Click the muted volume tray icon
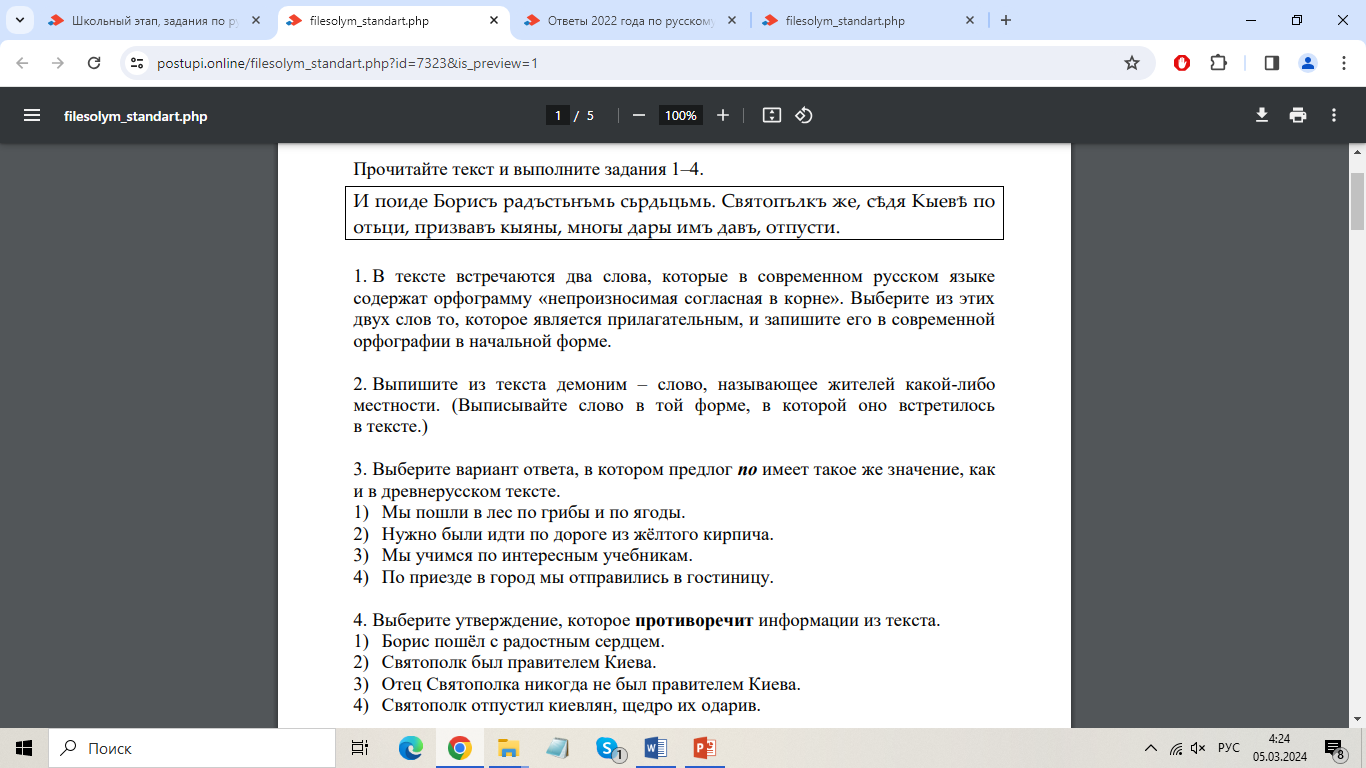 tap(1198, 748)
